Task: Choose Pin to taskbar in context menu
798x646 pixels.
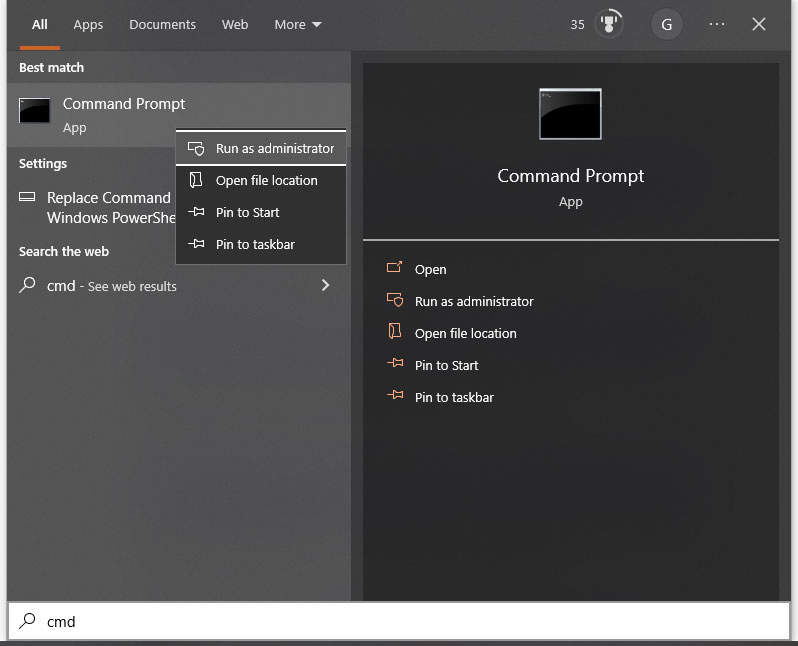Action: click(x=261, y=244)
